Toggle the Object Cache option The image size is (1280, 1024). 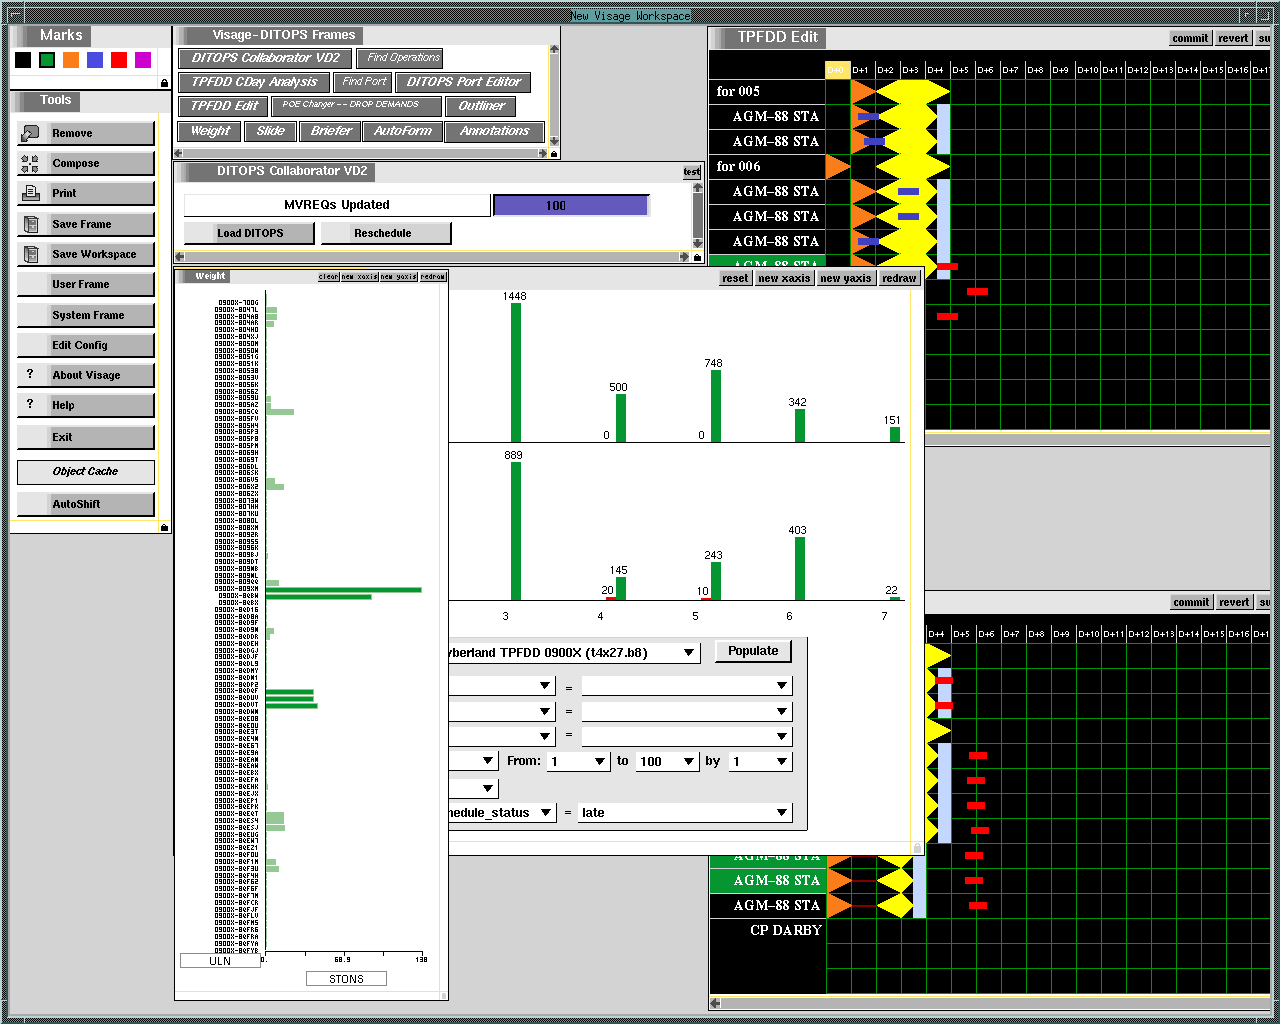(x=85, y=471)
